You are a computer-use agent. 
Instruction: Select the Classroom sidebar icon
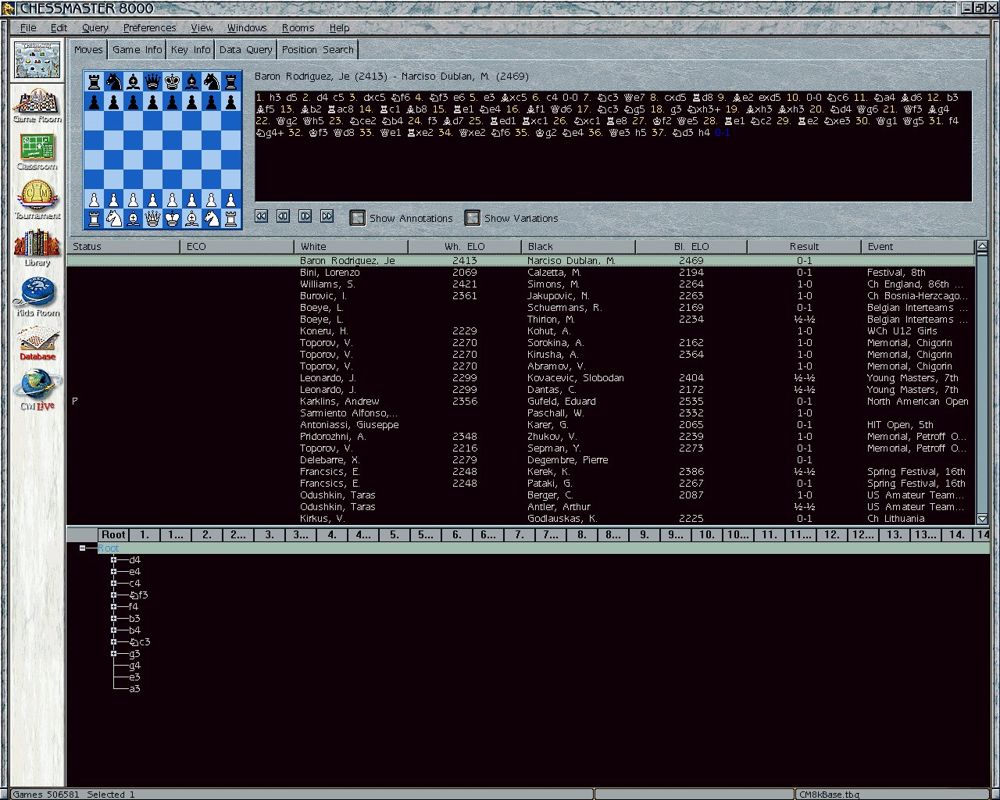coord(36,148)
